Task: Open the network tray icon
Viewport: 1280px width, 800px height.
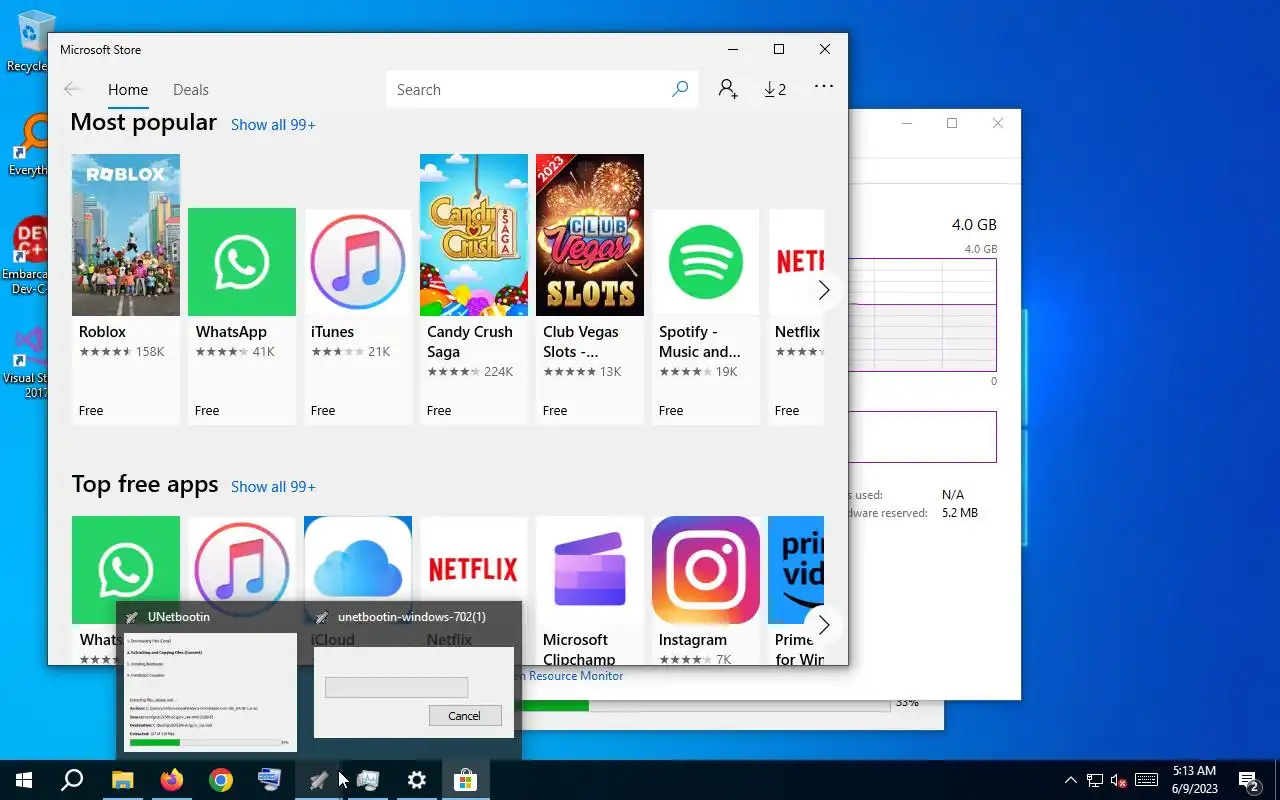Action: point(1095,780)
